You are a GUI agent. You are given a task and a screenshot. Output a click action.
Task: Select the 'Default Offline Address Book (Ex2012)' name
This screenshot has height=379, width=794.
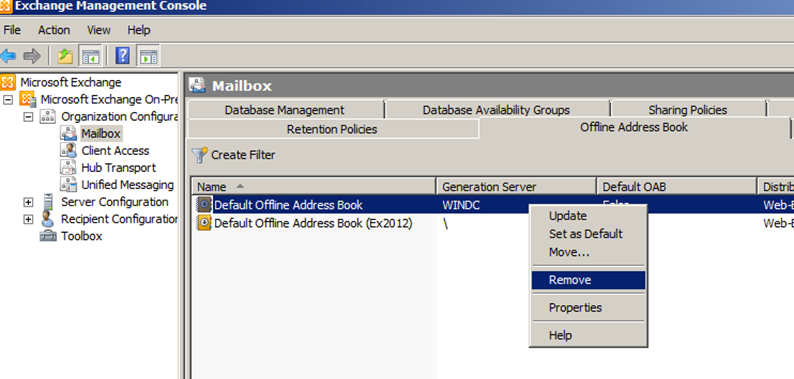point(313,223)
